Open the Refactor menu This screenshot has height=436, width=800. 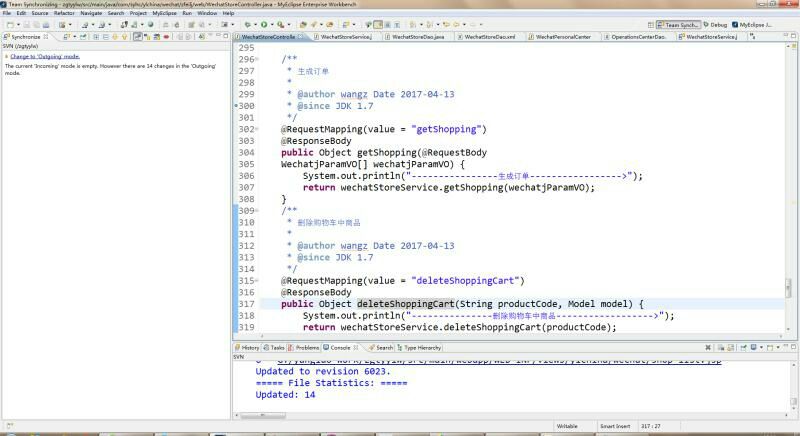coord(64,13)
